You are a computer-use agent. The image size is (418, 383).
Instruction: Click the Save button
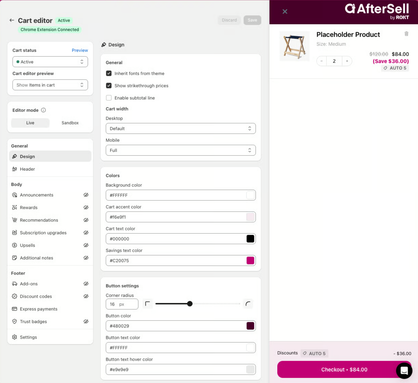252,20
